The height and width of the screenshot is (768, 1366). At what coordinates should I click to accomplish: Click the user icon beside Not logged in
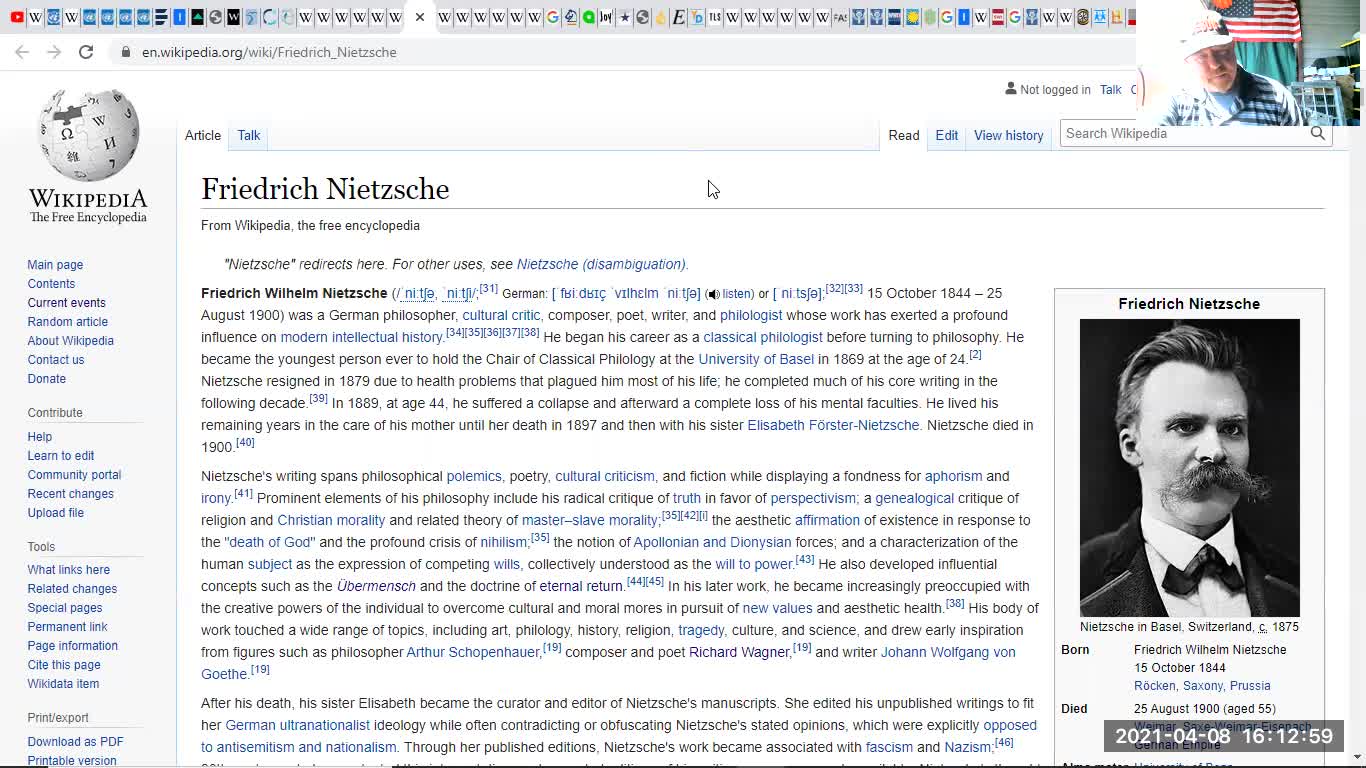1011,89
